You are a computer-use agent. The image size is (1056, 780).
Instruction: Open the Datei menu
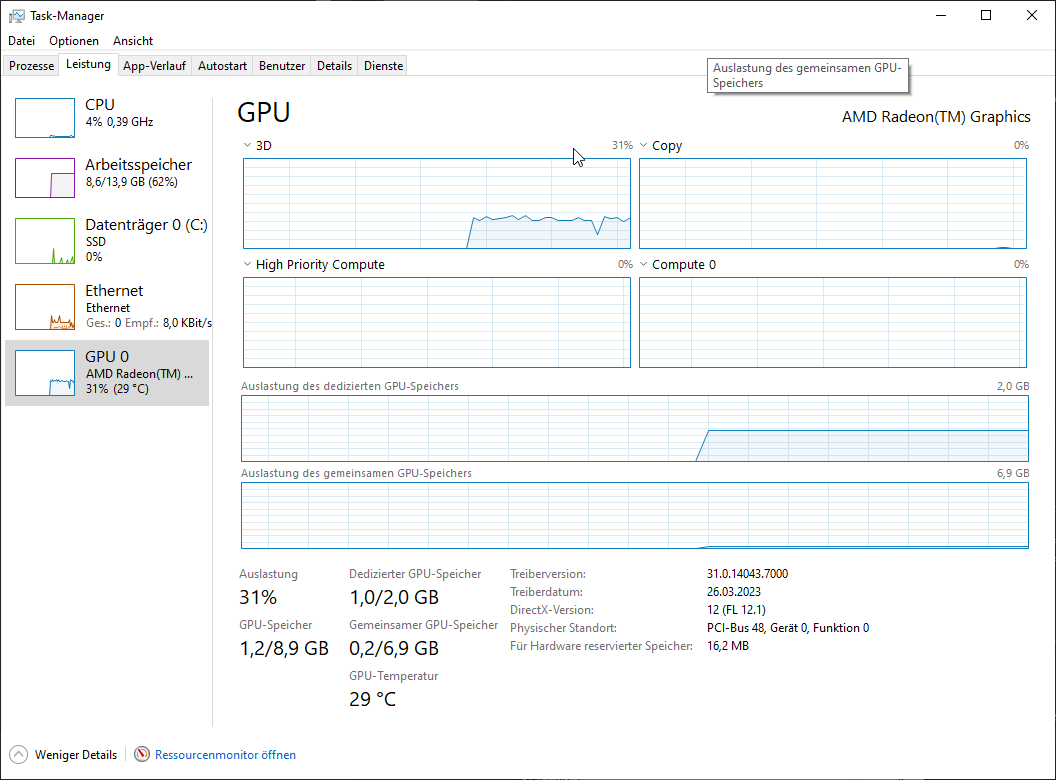22,41
